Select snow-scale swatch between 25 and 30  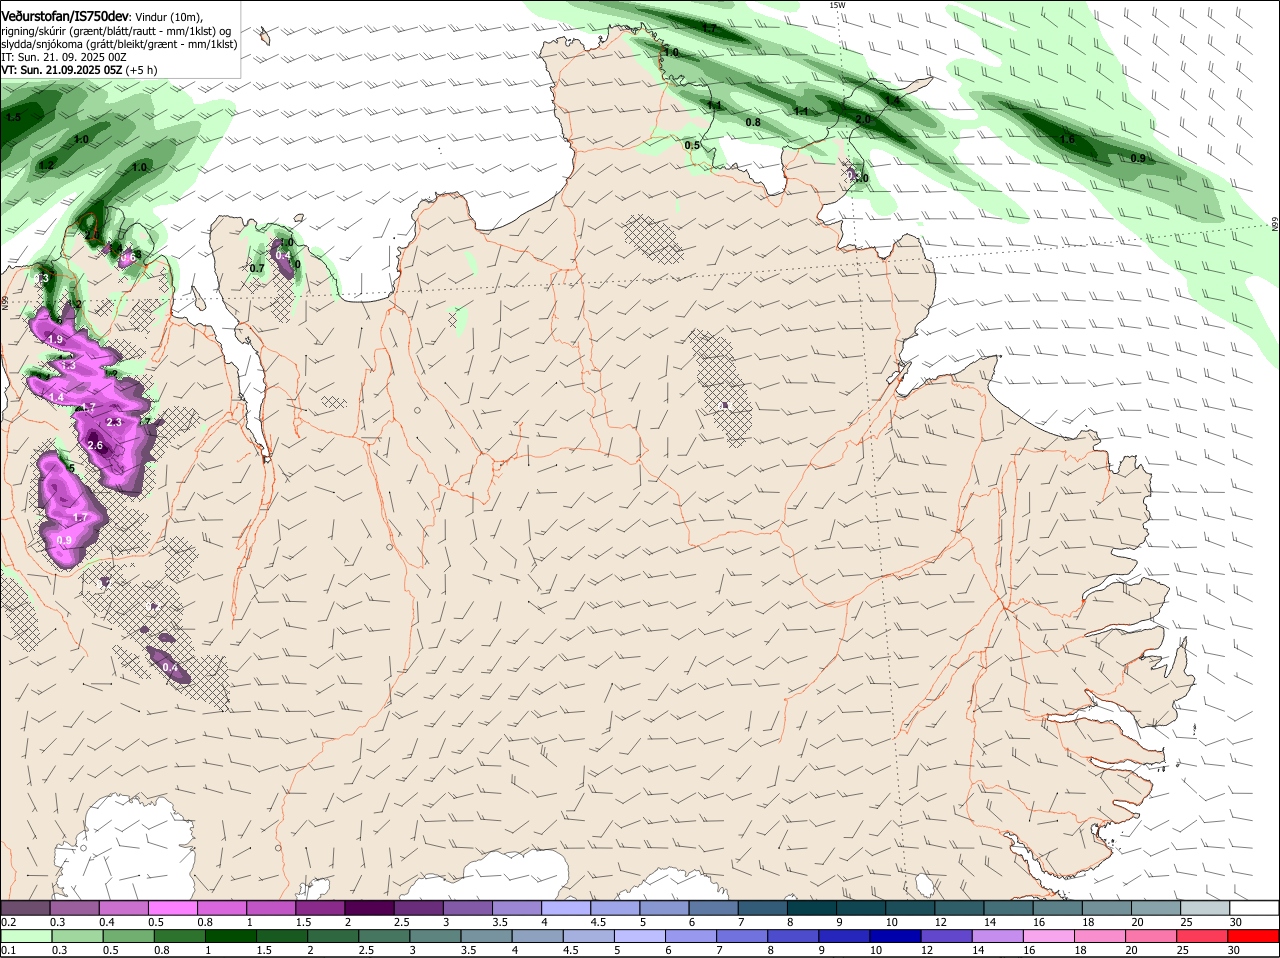pyautogui.click(x=1206, y=907)
